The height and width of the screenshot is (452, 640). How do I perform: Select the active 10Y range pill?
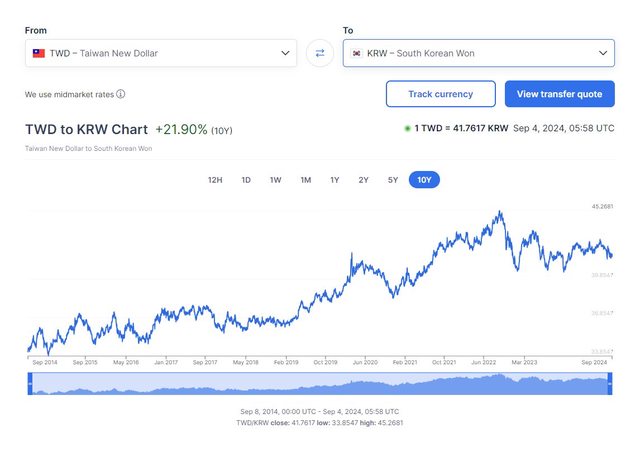pos(425,180)
